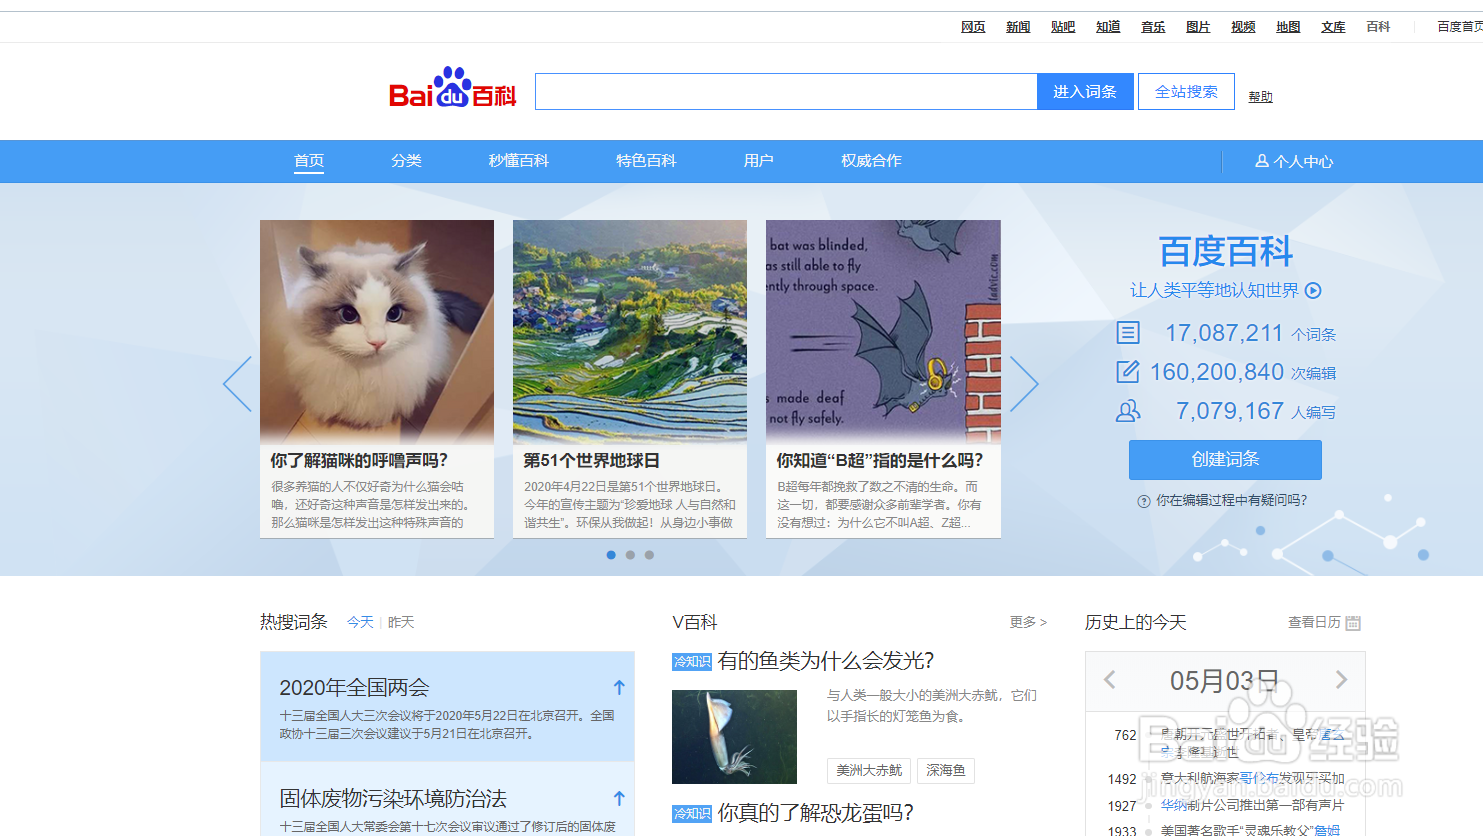Image resolution: width=1483 pixels, height=836 pixels.
Task: Open the 秒懂百科 navigation tab
Action: 519,161
